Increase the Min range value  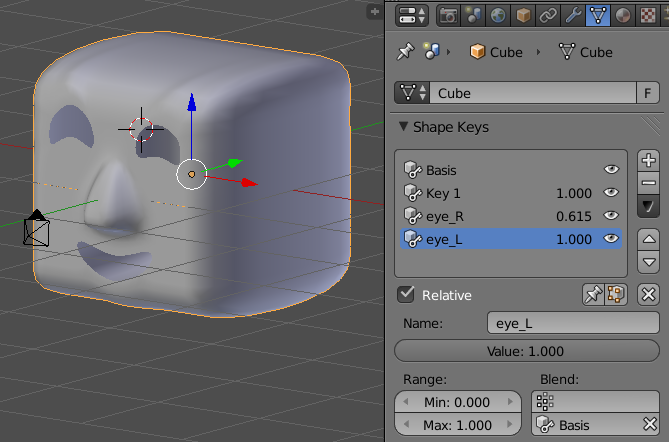pos(510,401)
